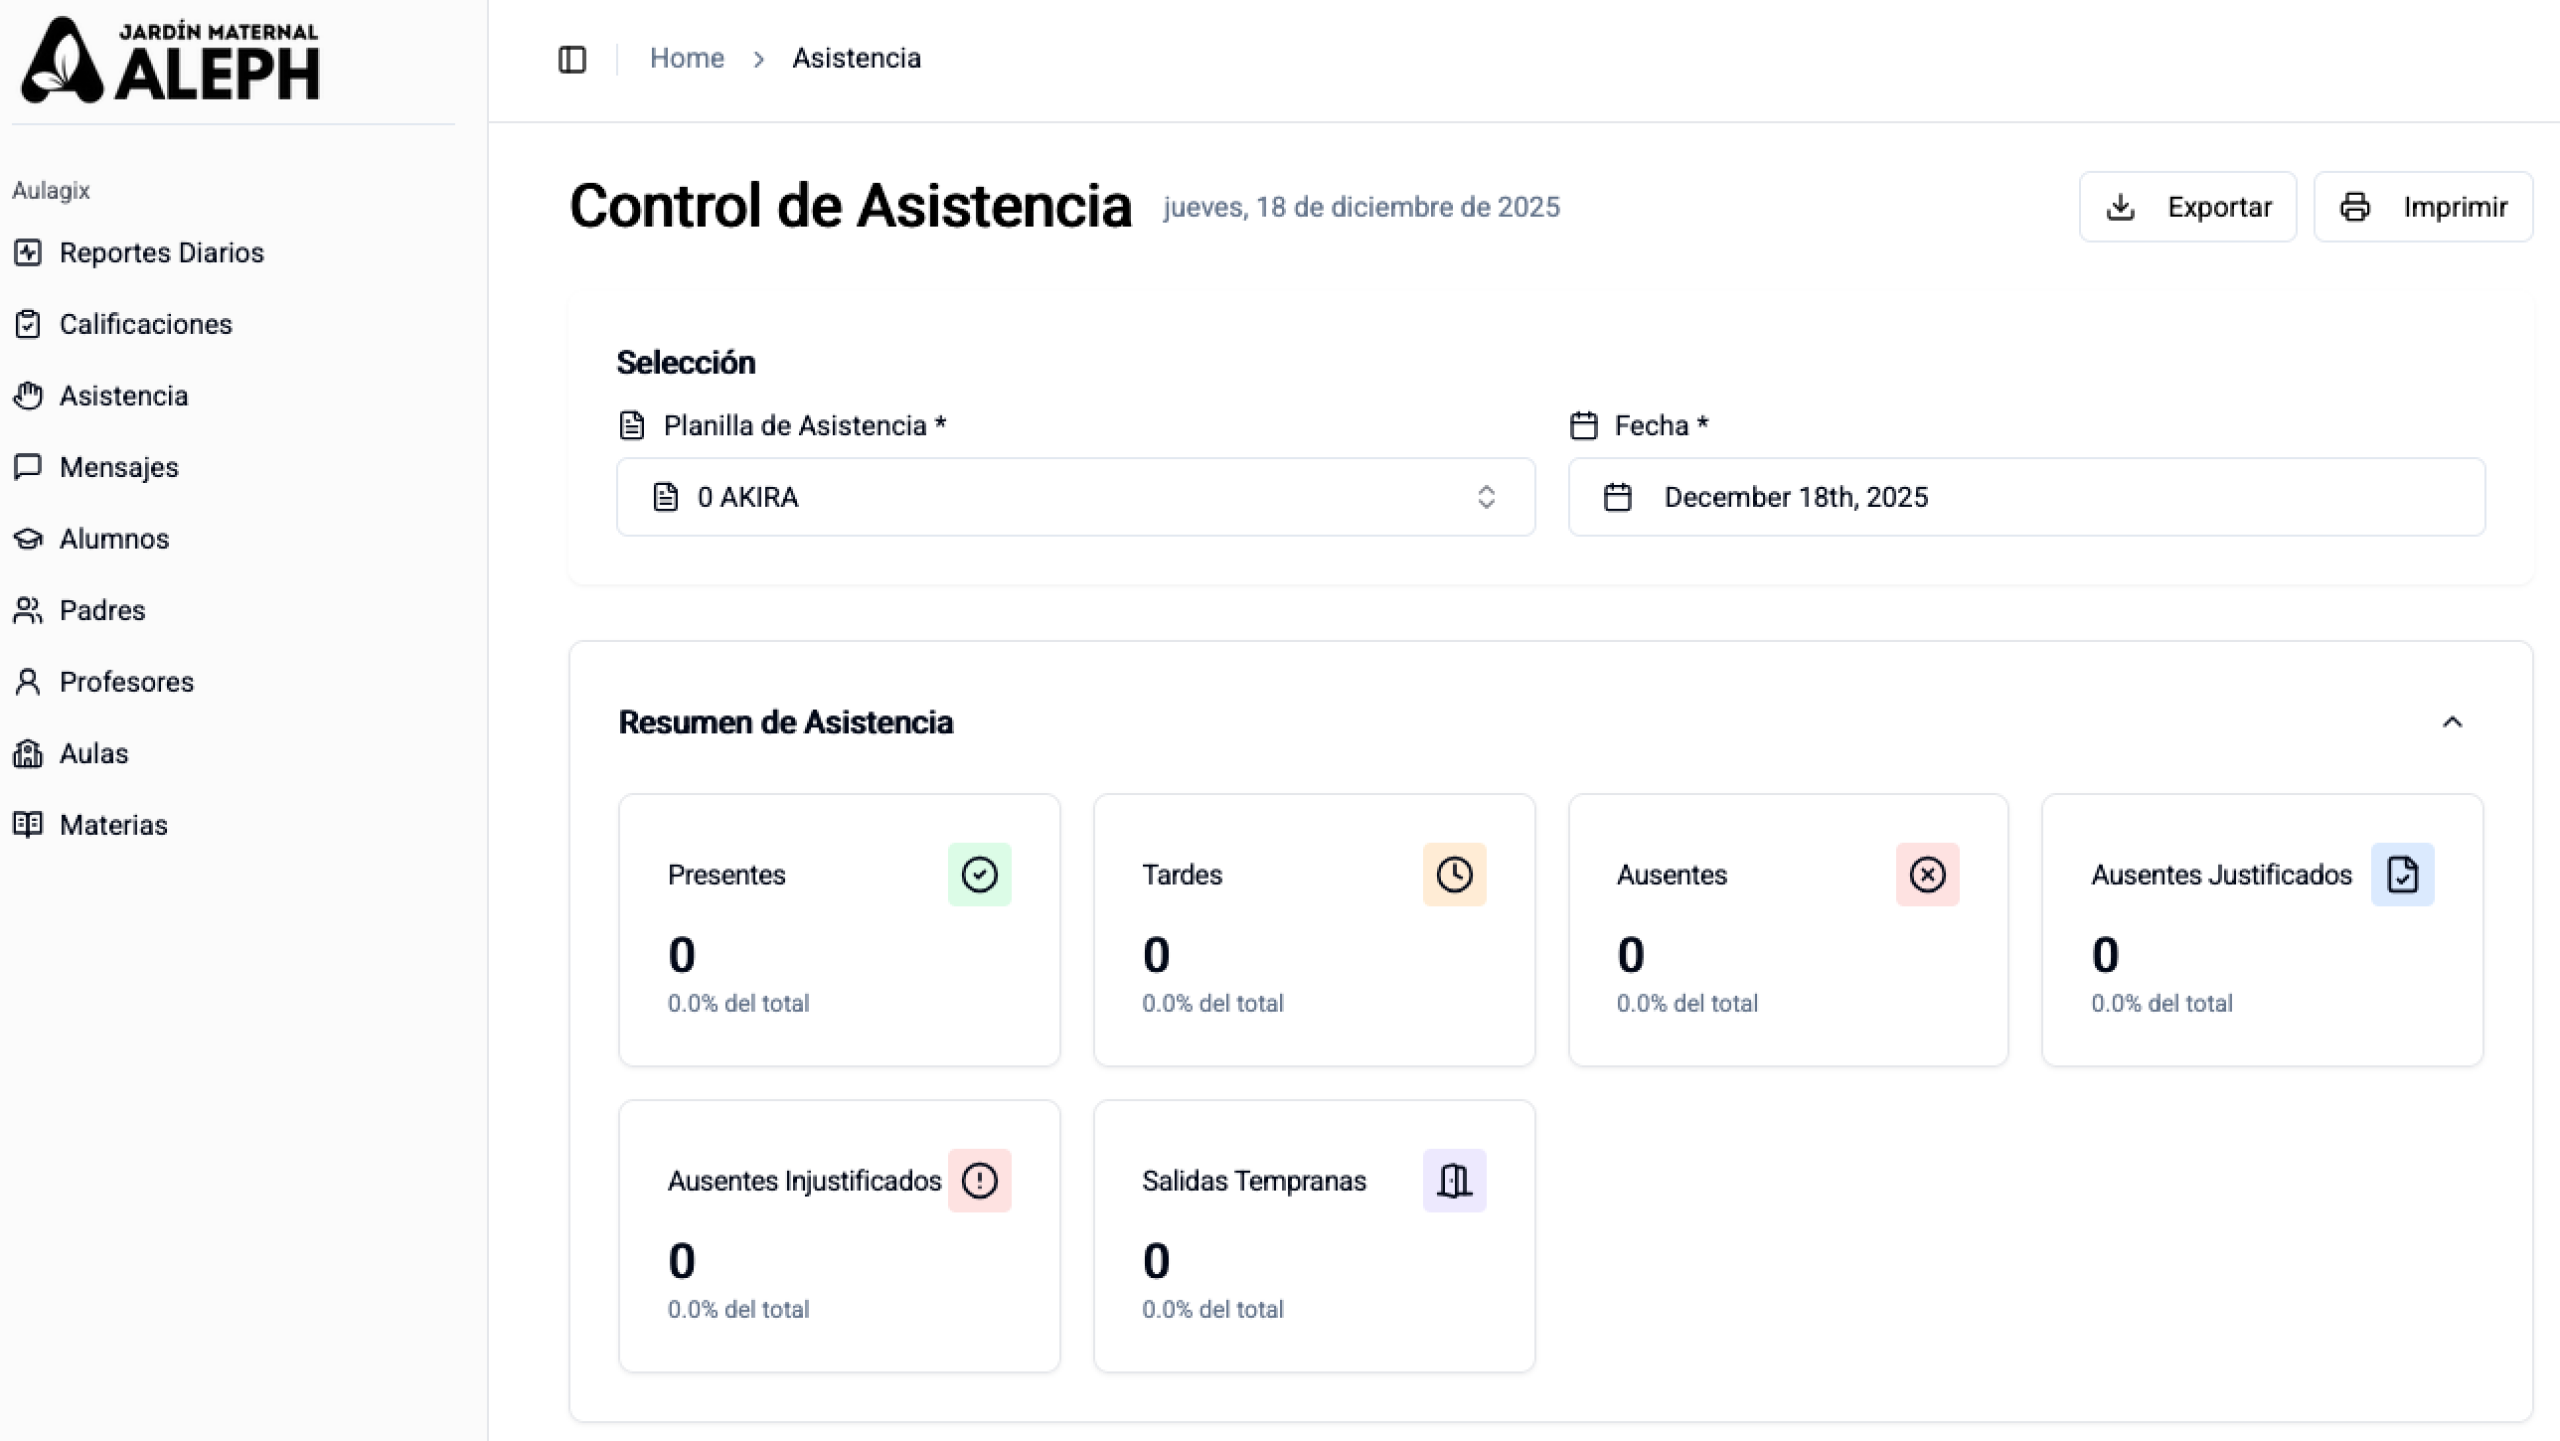
Task: Open the Fecha date picker field
Action: point(2026,497)
